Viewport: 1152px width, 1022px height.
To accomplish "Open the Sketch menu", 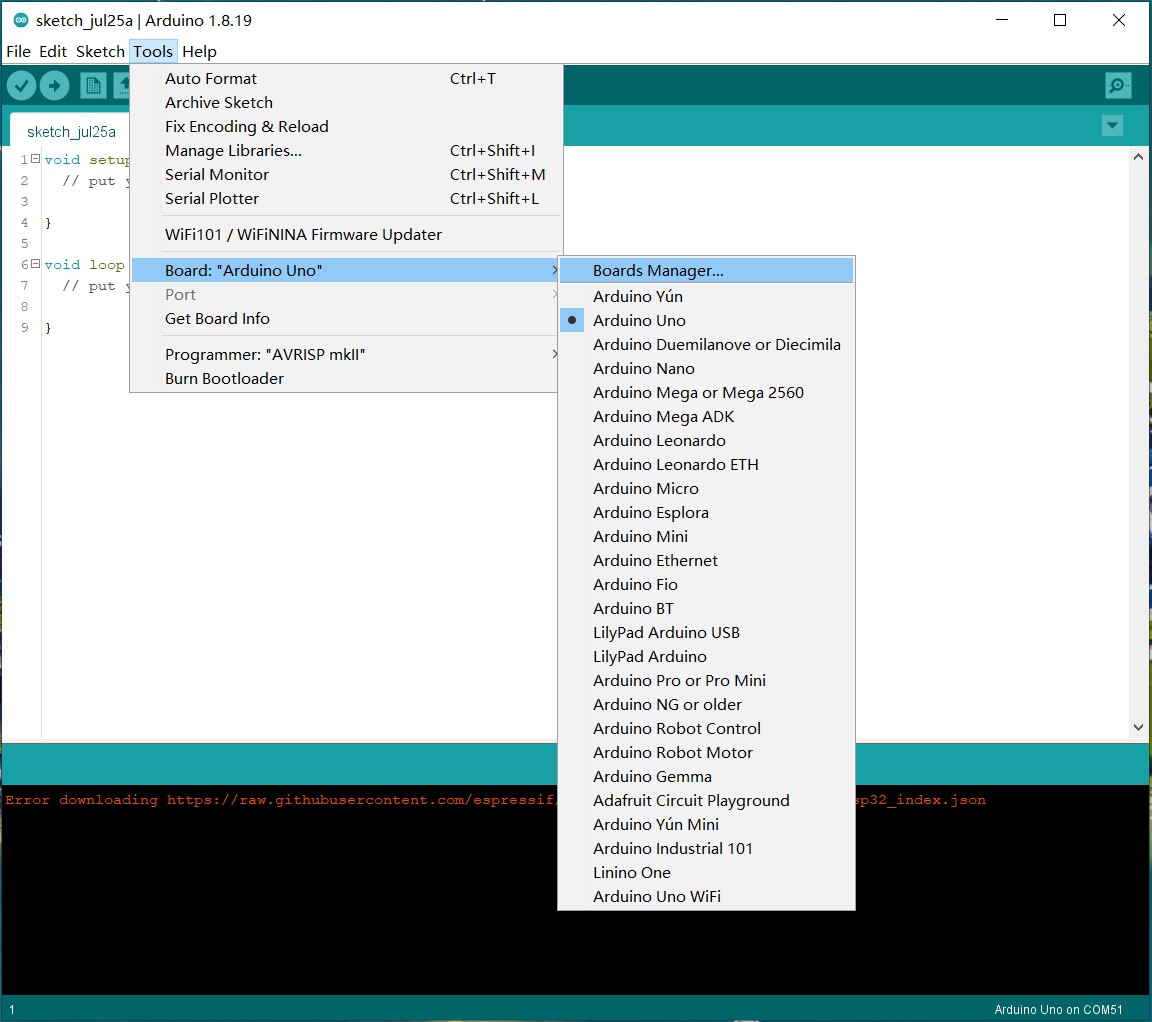I will pyautogui.click(x=100, y=51).
